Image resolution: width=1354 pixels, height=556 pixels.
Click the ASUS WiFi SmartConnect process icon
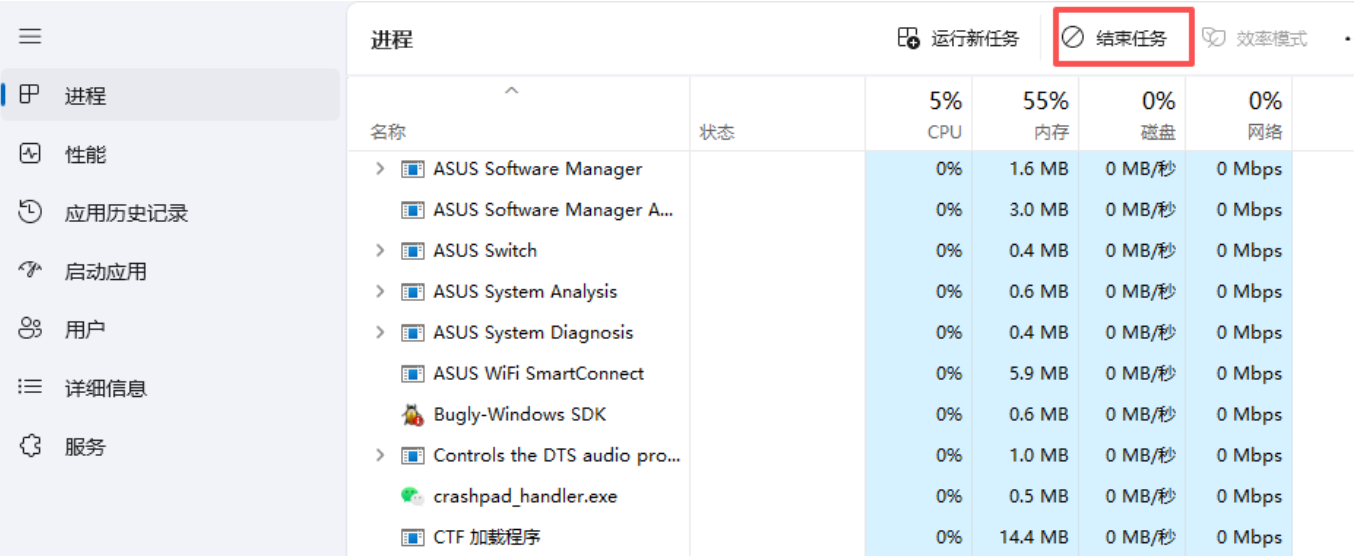click(x=412, y=374)
